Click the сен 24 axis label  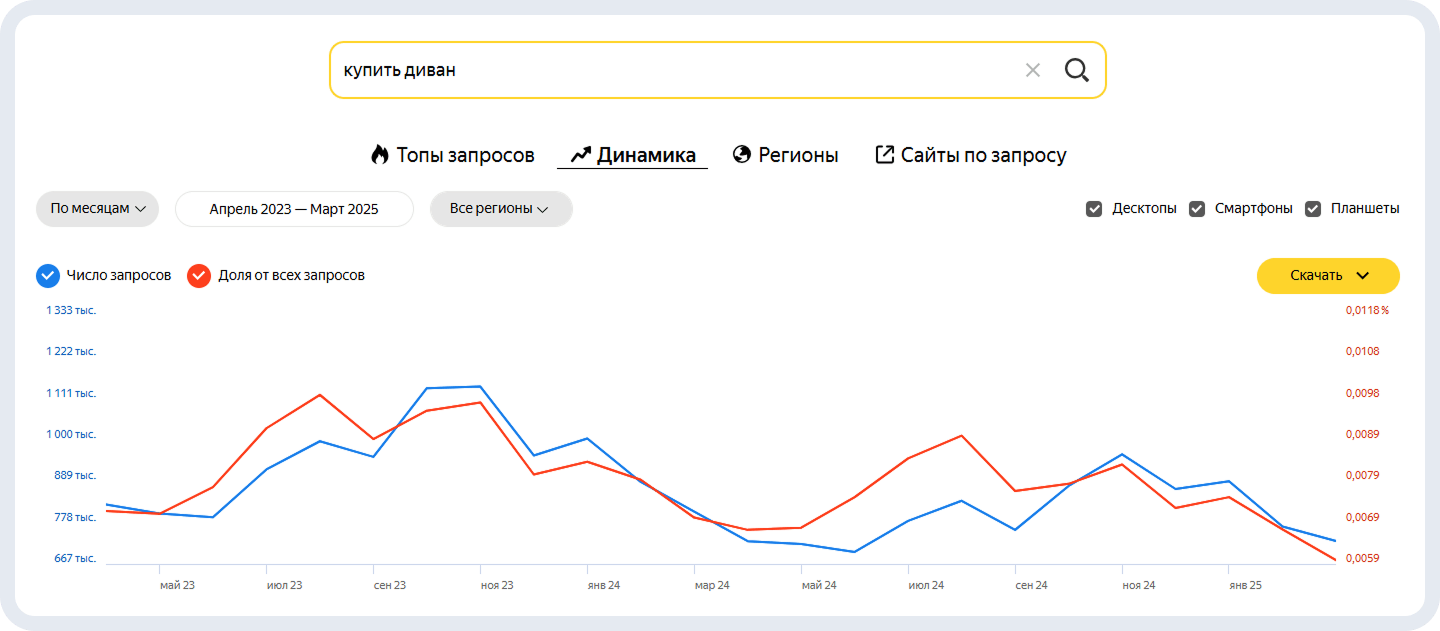pyautogui.click(x=1031, y=585)
